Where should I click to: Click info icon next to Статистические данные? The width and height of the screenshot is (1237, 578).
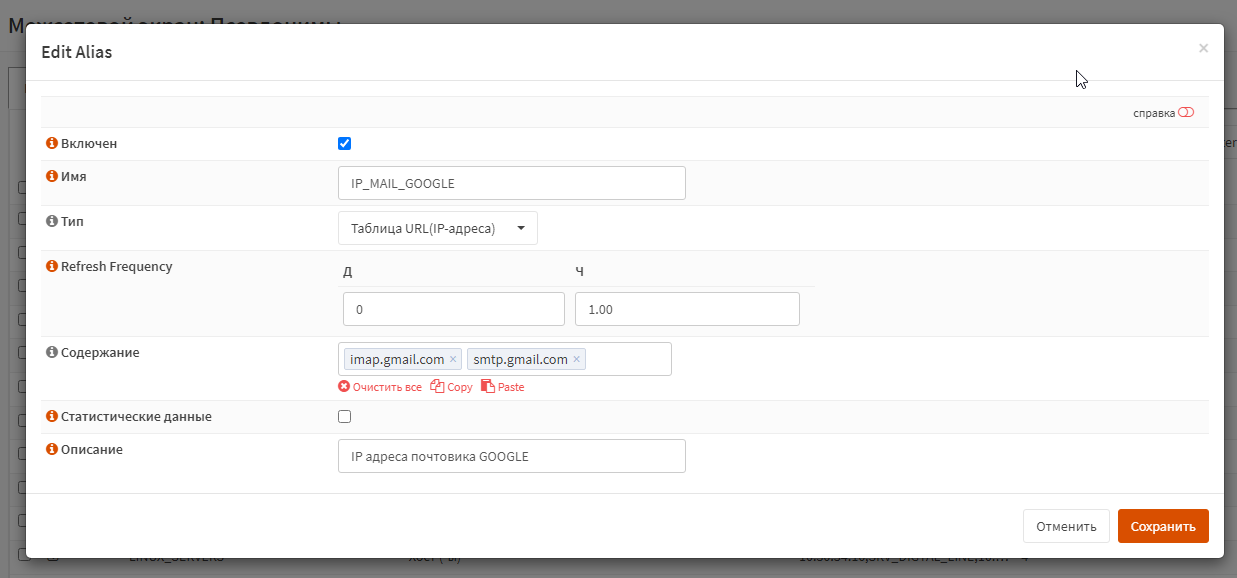[52, 416]
